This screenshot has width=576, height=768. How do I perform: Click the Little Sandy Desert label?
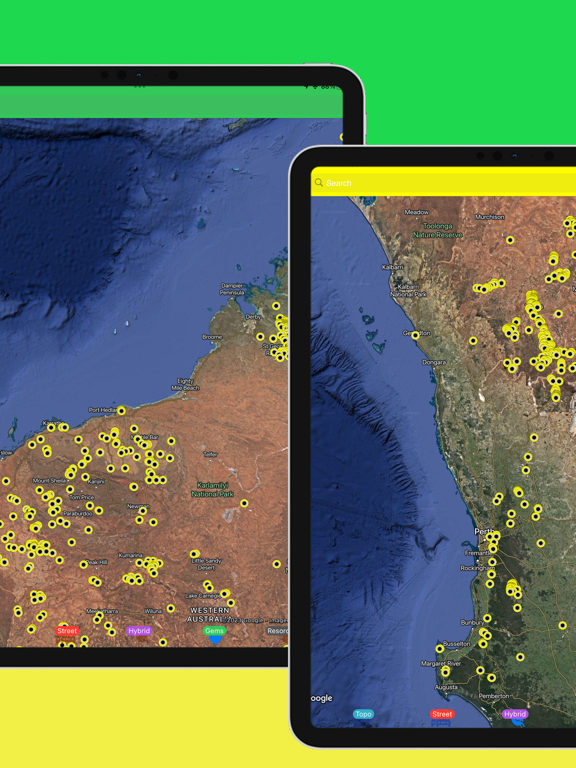pos(206,564)
